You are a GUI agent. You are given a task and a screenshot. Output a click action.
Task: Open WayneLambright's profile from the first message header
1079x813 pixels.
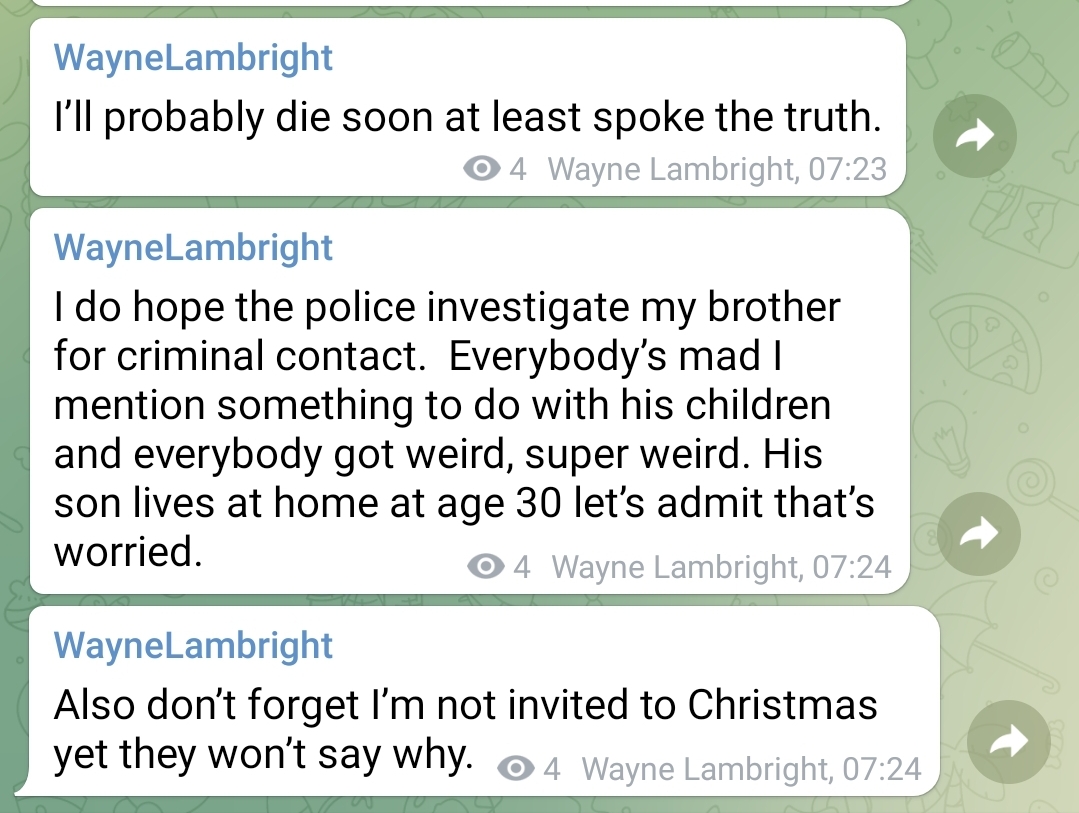coord(193,57)
